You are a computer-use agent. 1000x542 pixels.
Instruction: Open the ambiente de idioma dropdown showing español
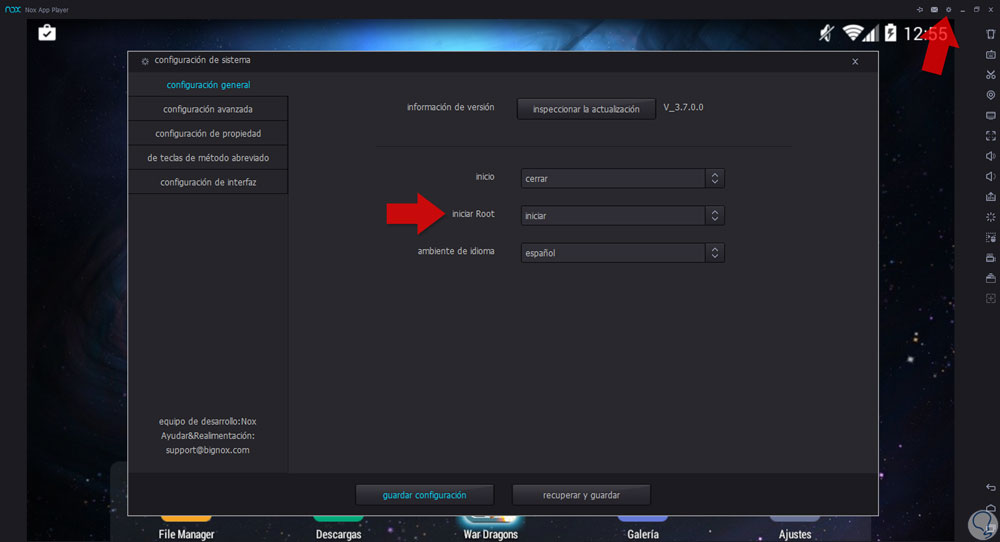tap(622, 253)
